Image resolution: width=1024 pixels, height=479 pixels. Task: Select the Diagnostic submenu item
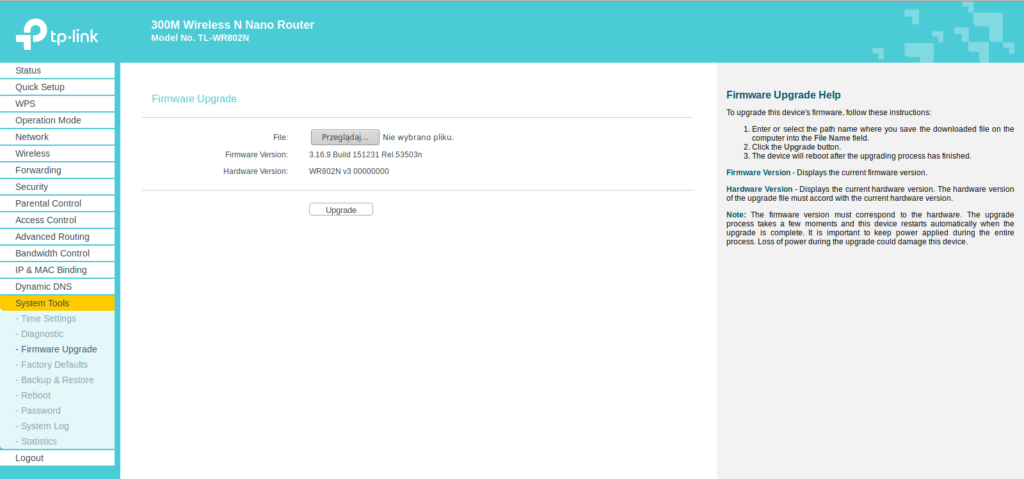[42, 334]
